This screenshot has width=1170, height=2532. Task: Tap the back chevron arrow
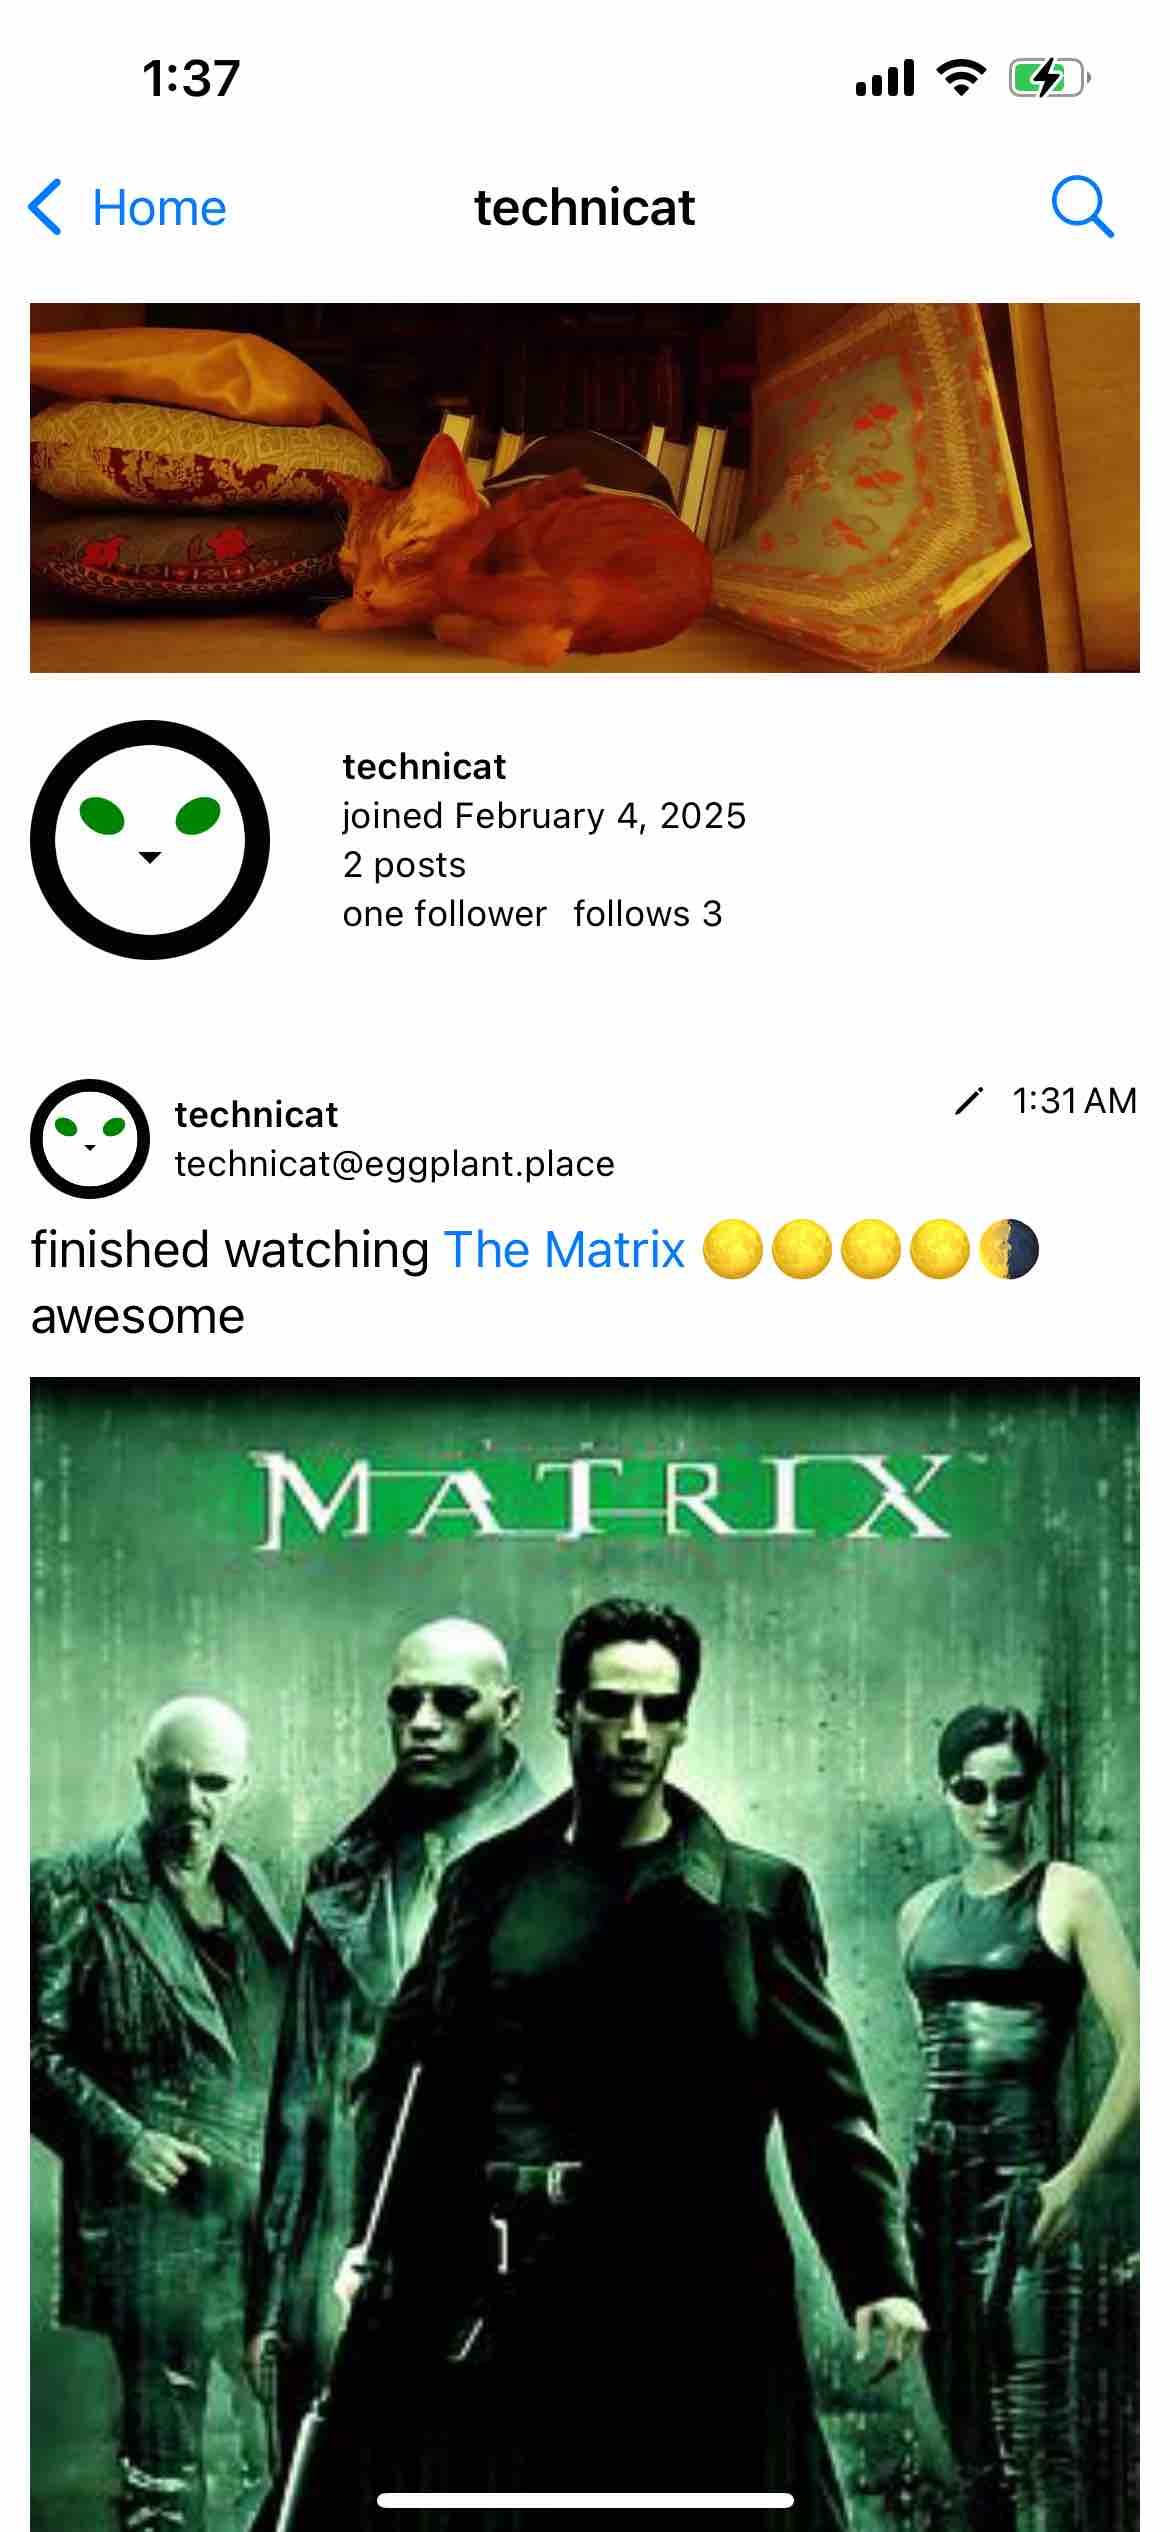[45, 208]
